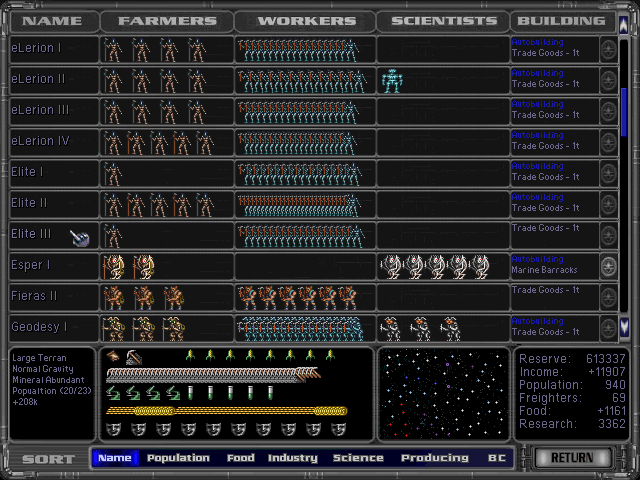Image resolution: width=640 pixels, height=480 pixels.
Task: Select the cyan android scientist on eLerion II
Action: pos(392,81)
